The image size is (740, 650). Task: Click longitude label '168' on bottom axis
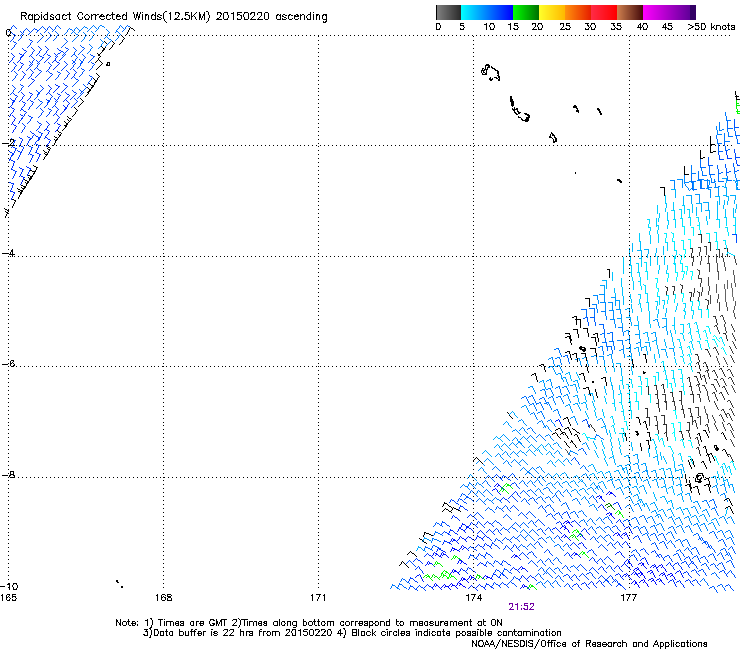pos(163,598)
